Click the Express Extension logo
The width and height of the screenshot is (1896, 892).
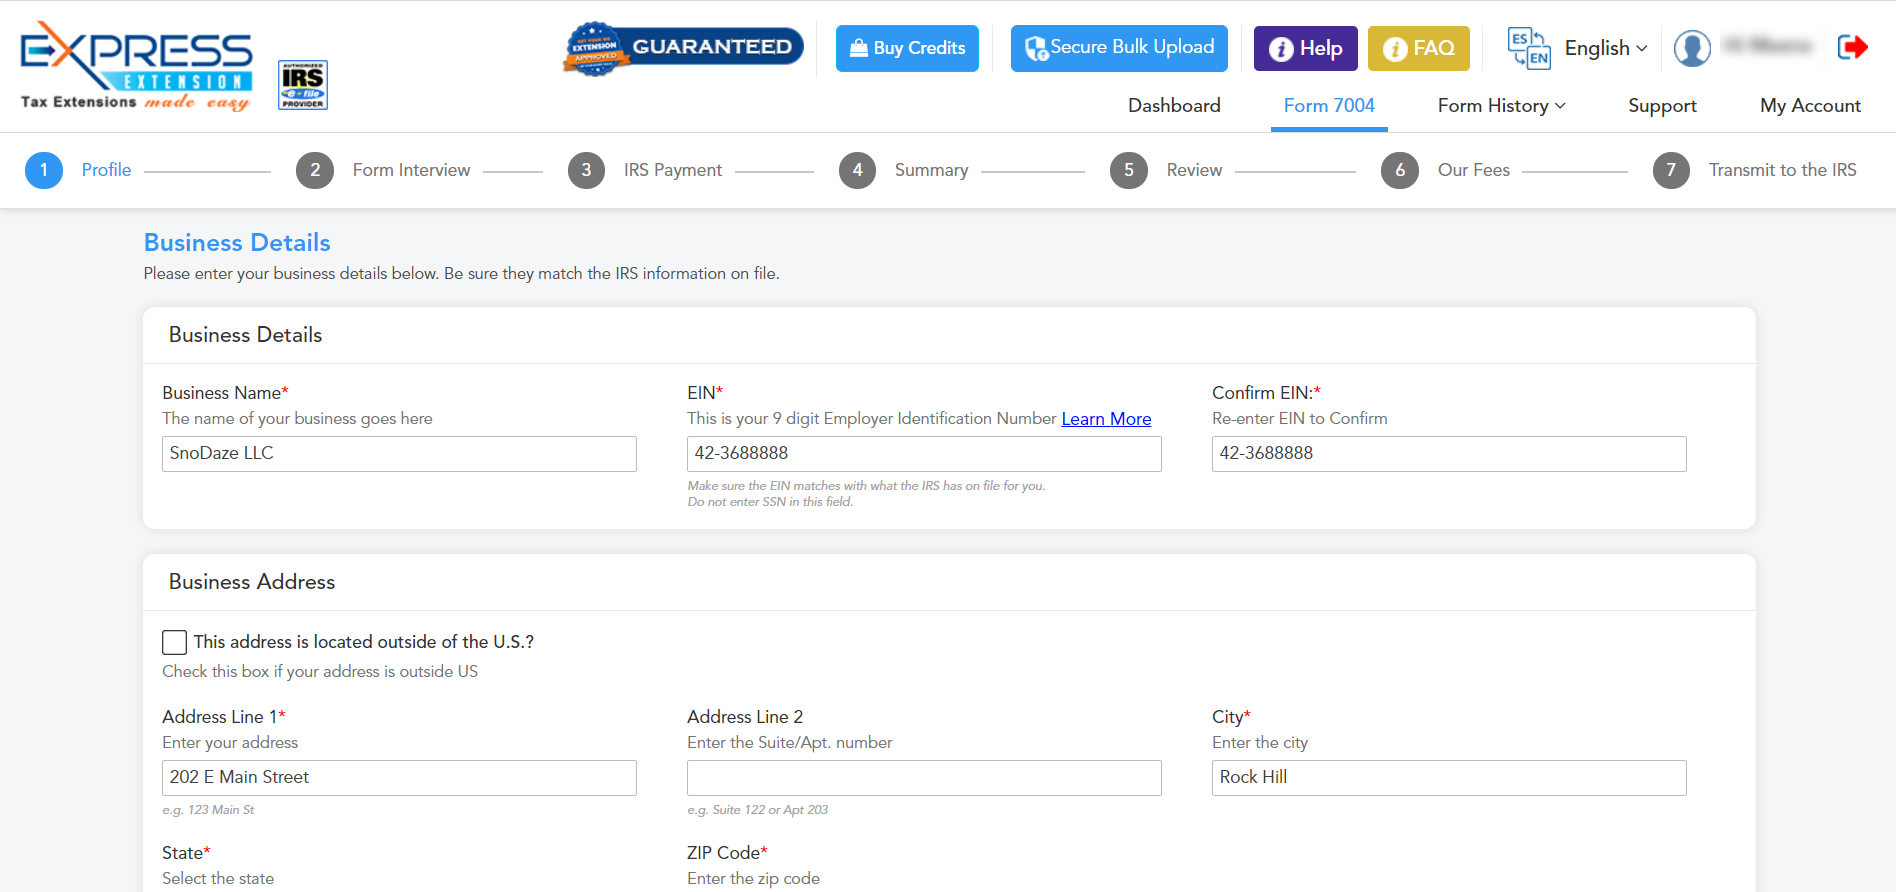click(x=136, y=66)
